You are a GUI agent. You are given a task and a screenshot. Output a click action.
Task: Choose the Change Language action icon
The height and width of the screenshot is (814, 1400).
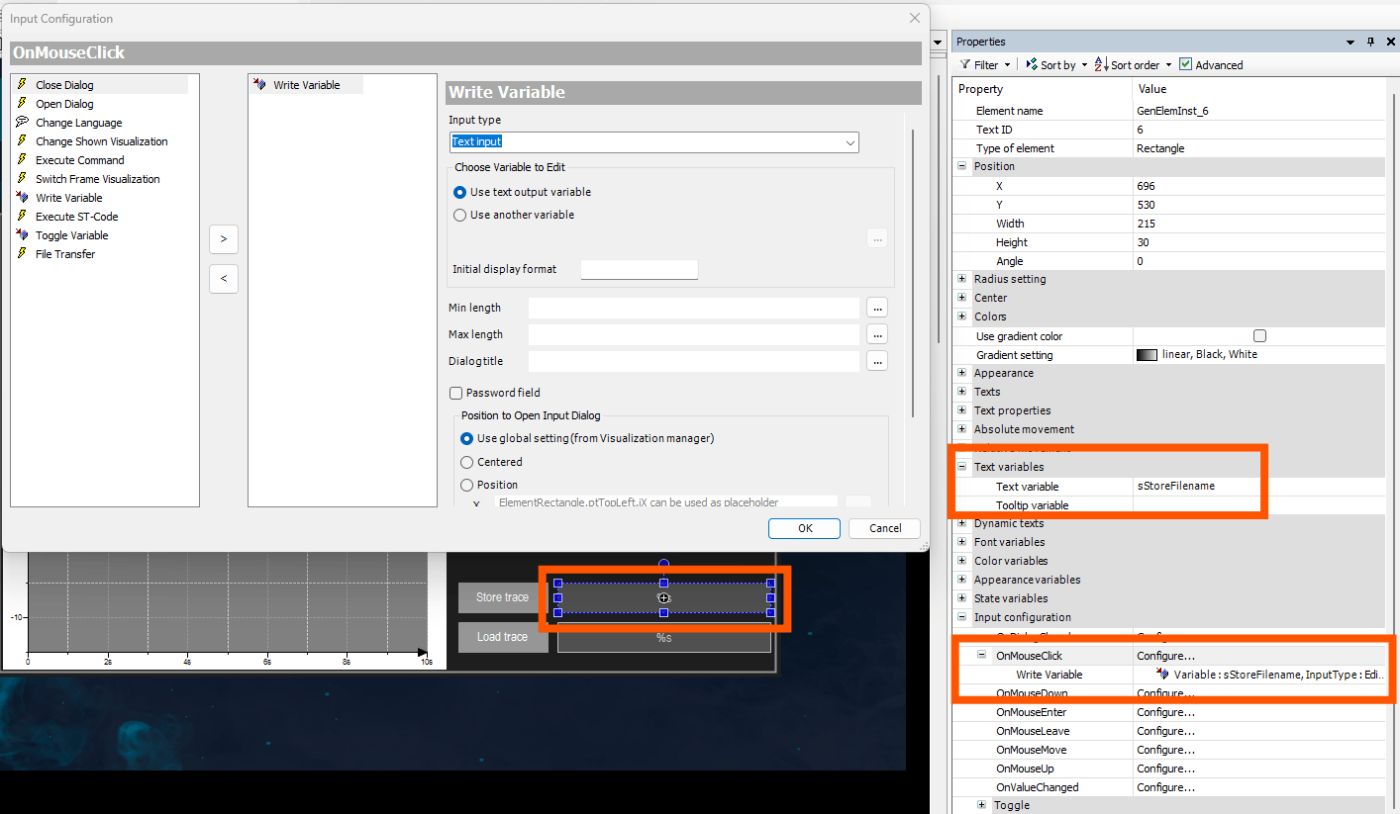(x=21, y=122)
